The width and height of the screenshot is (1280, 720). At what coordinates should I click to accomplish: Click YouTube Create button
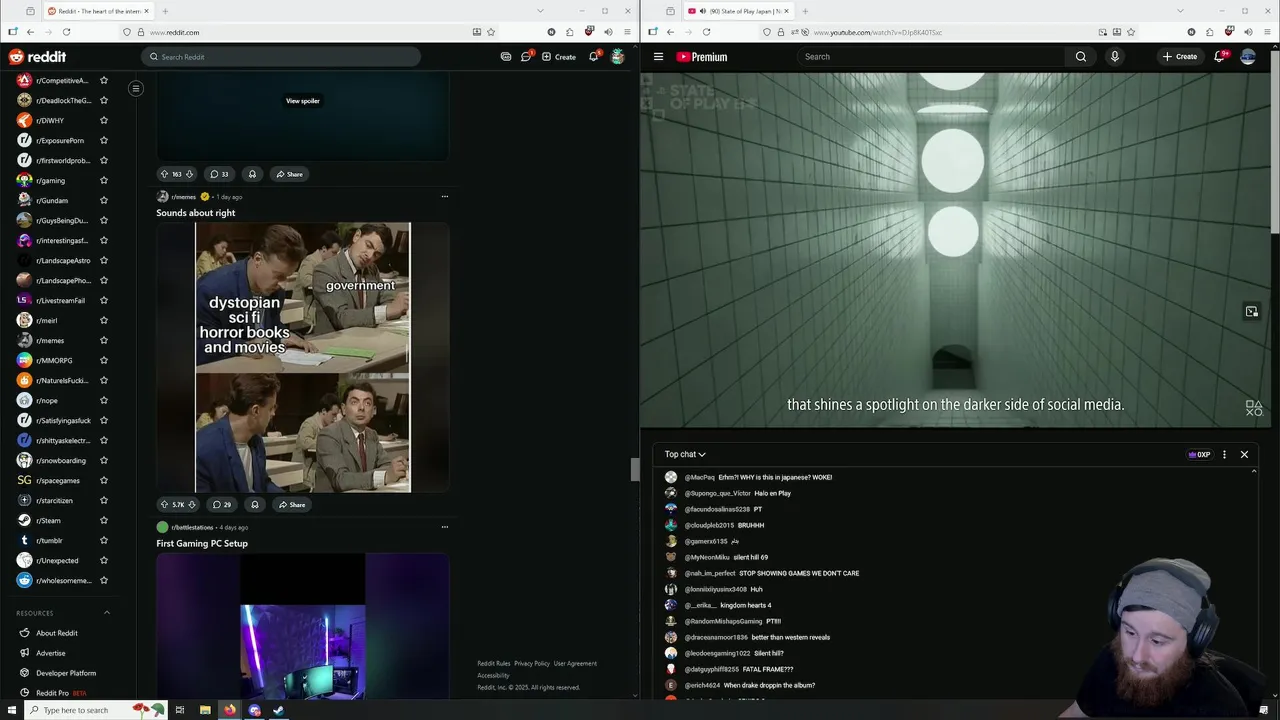(x=1179, y=57)
